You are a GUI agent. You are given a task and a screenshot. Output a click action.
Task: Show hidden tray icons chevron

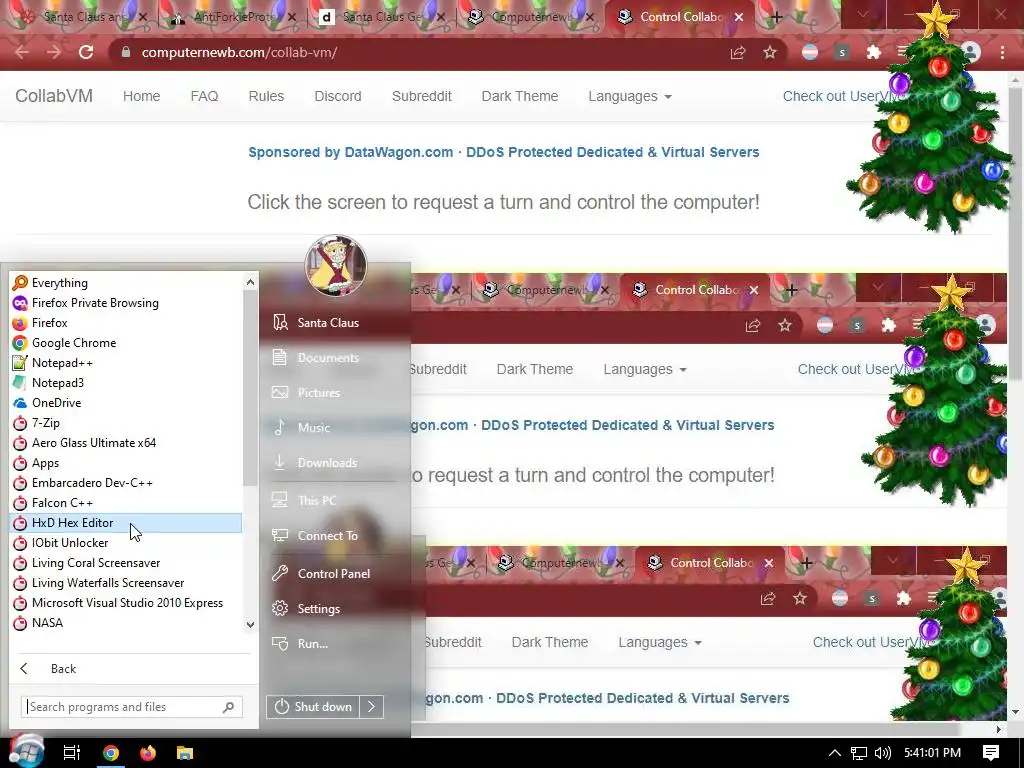point(834,753)
